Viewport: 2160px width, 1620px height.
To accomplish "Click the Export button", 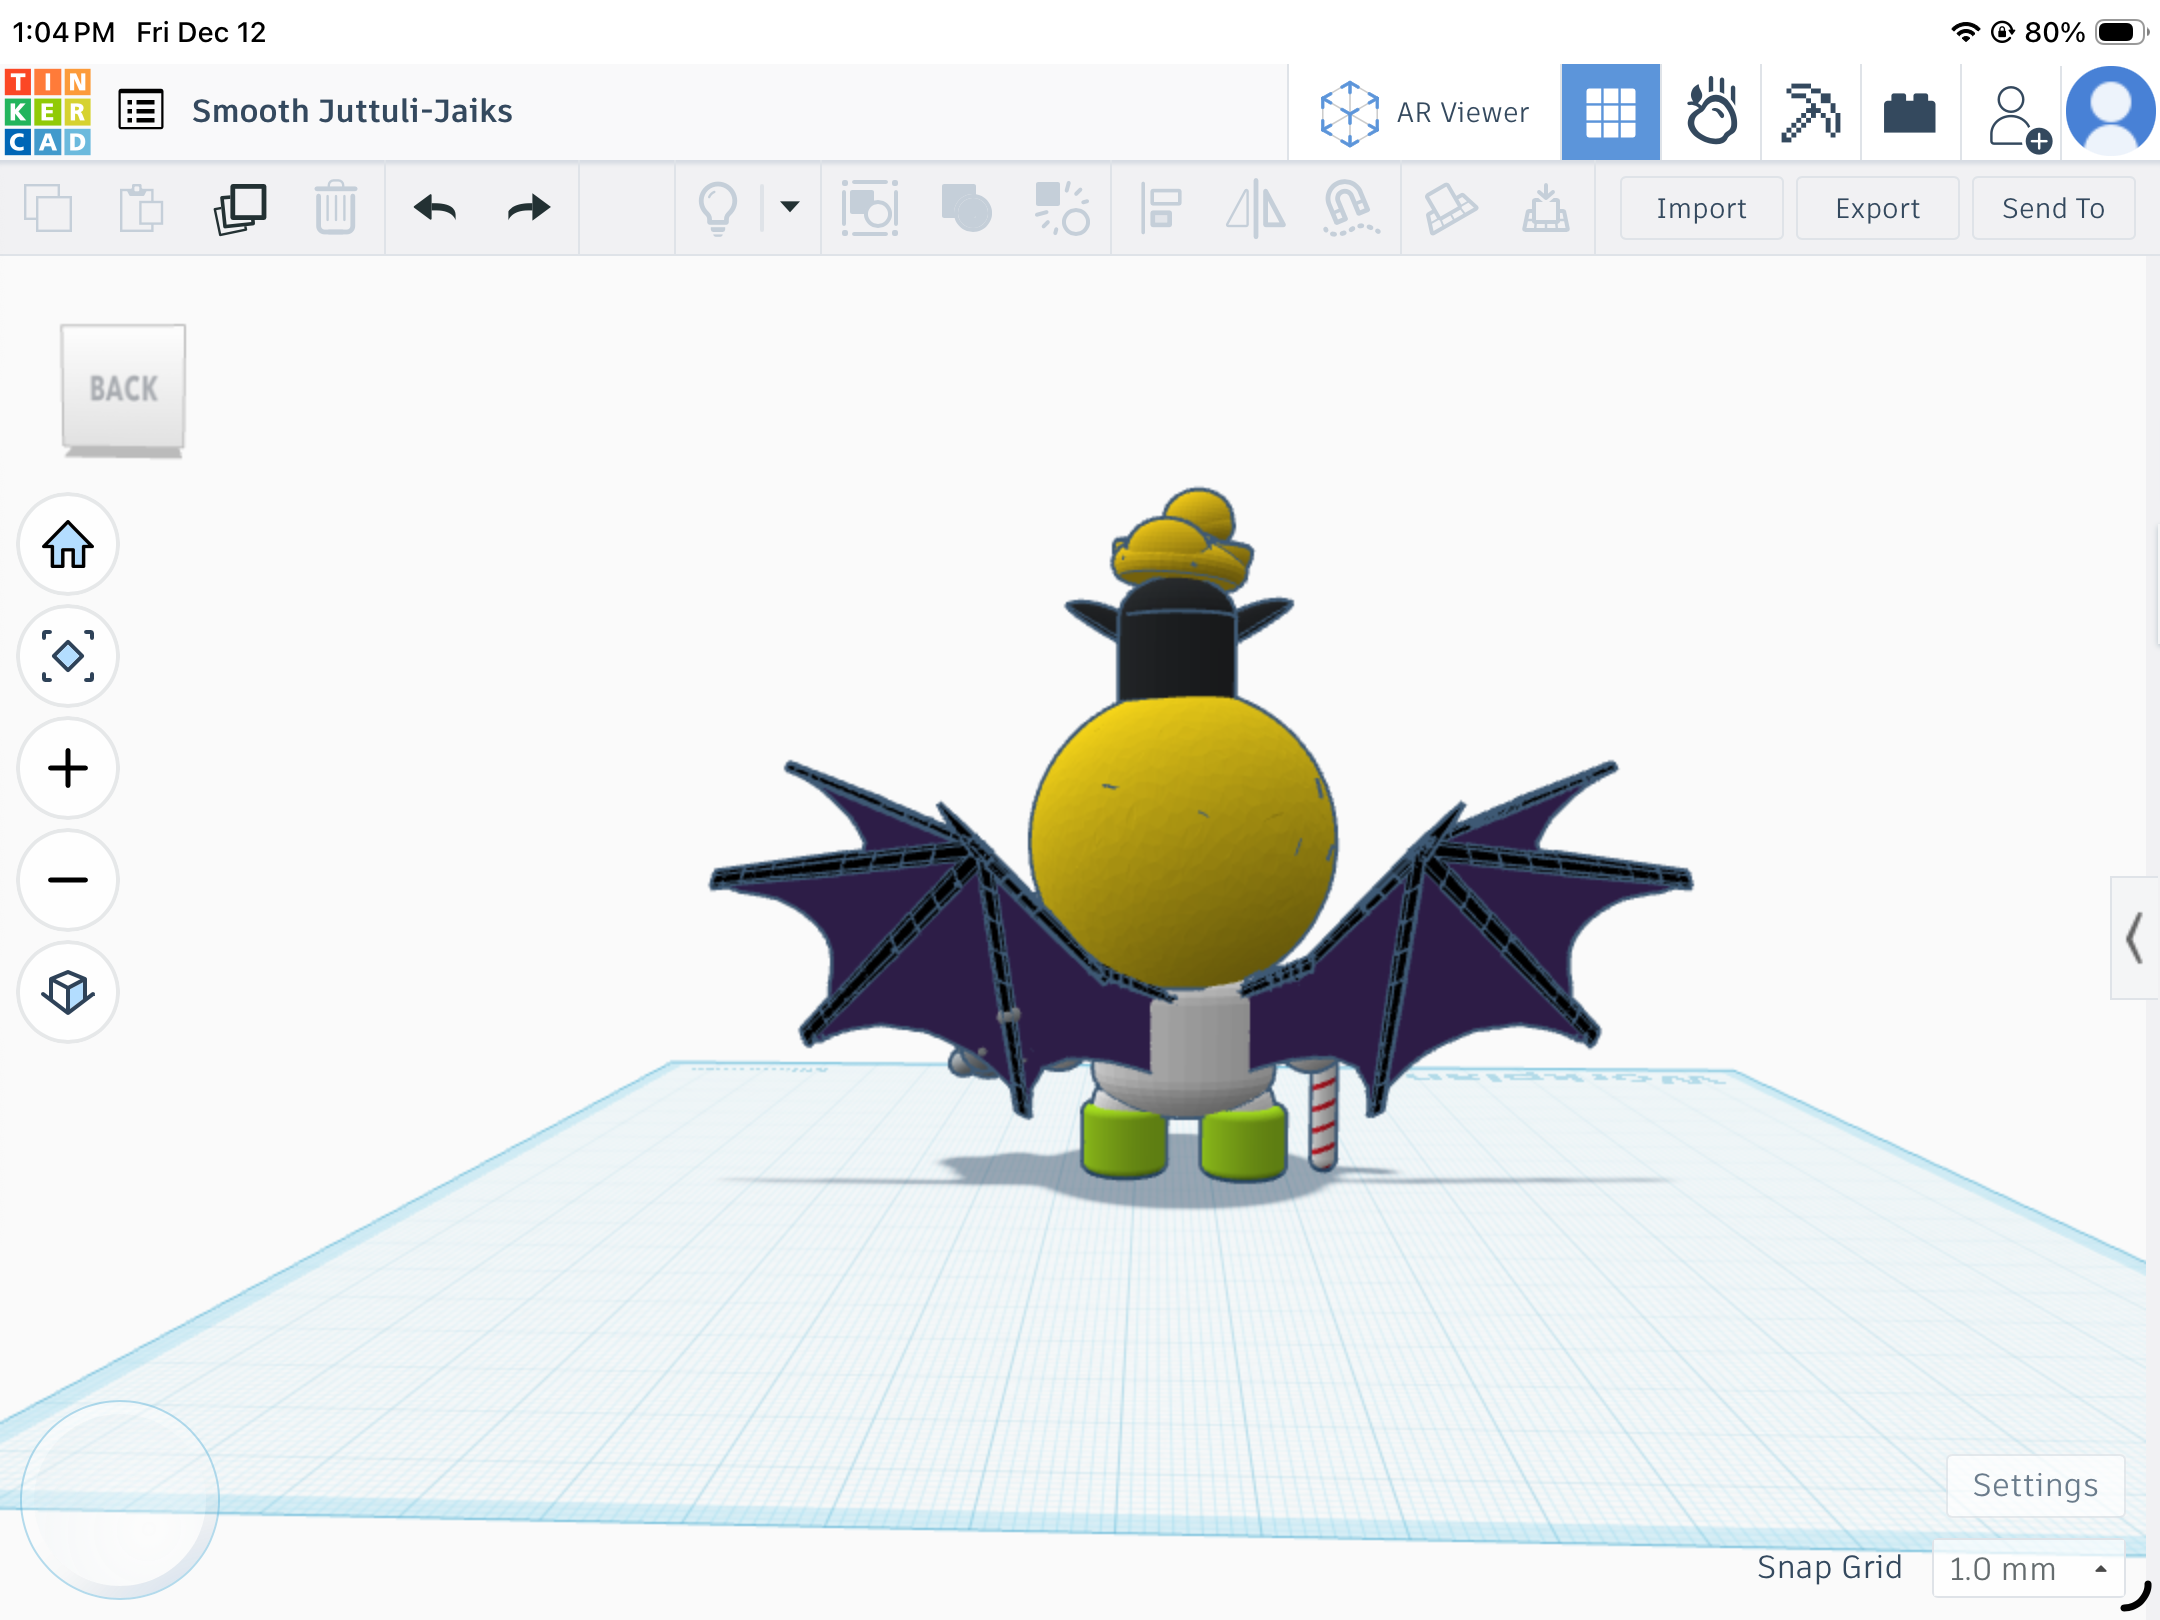I will [x=1877, y=208].
